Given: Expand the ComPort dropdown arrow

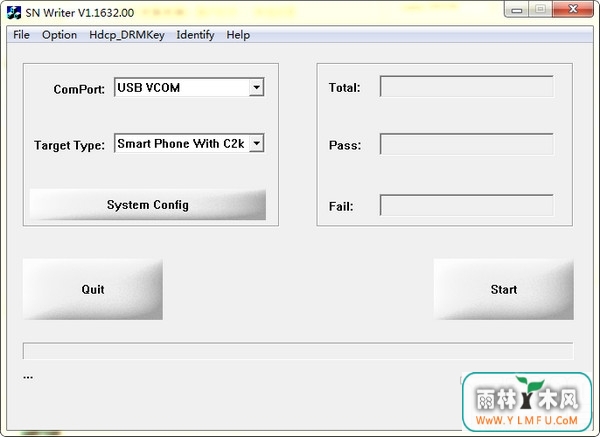Looking at the screenshot, I should [x=256, y=88].
